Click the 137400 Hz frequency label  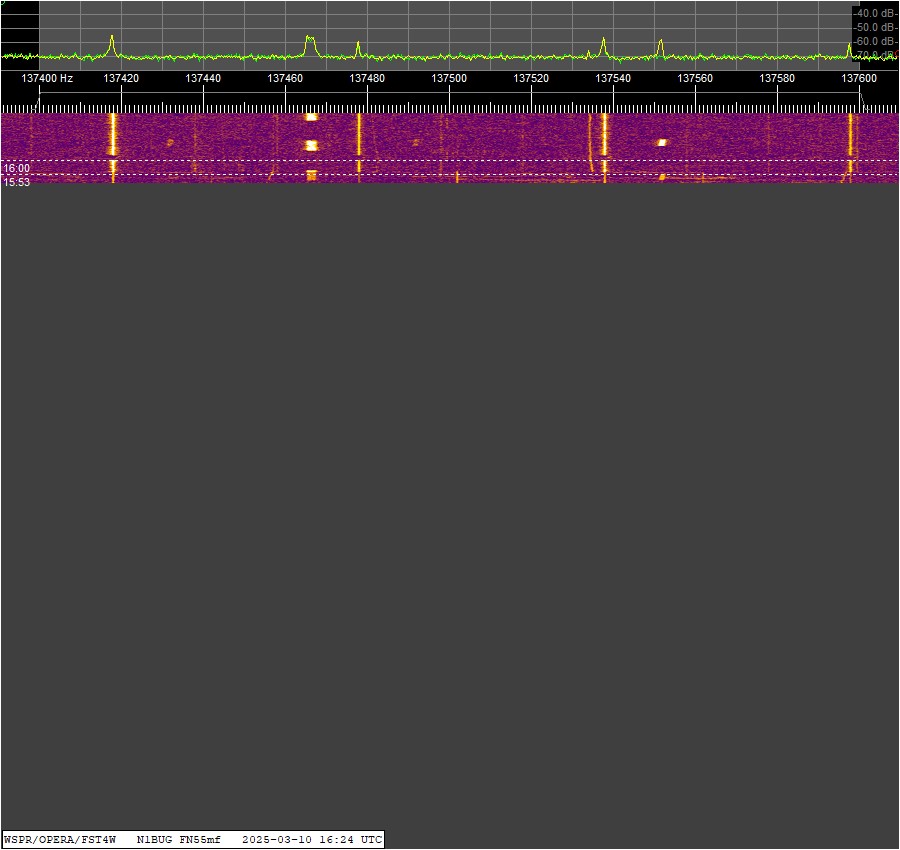47,78
